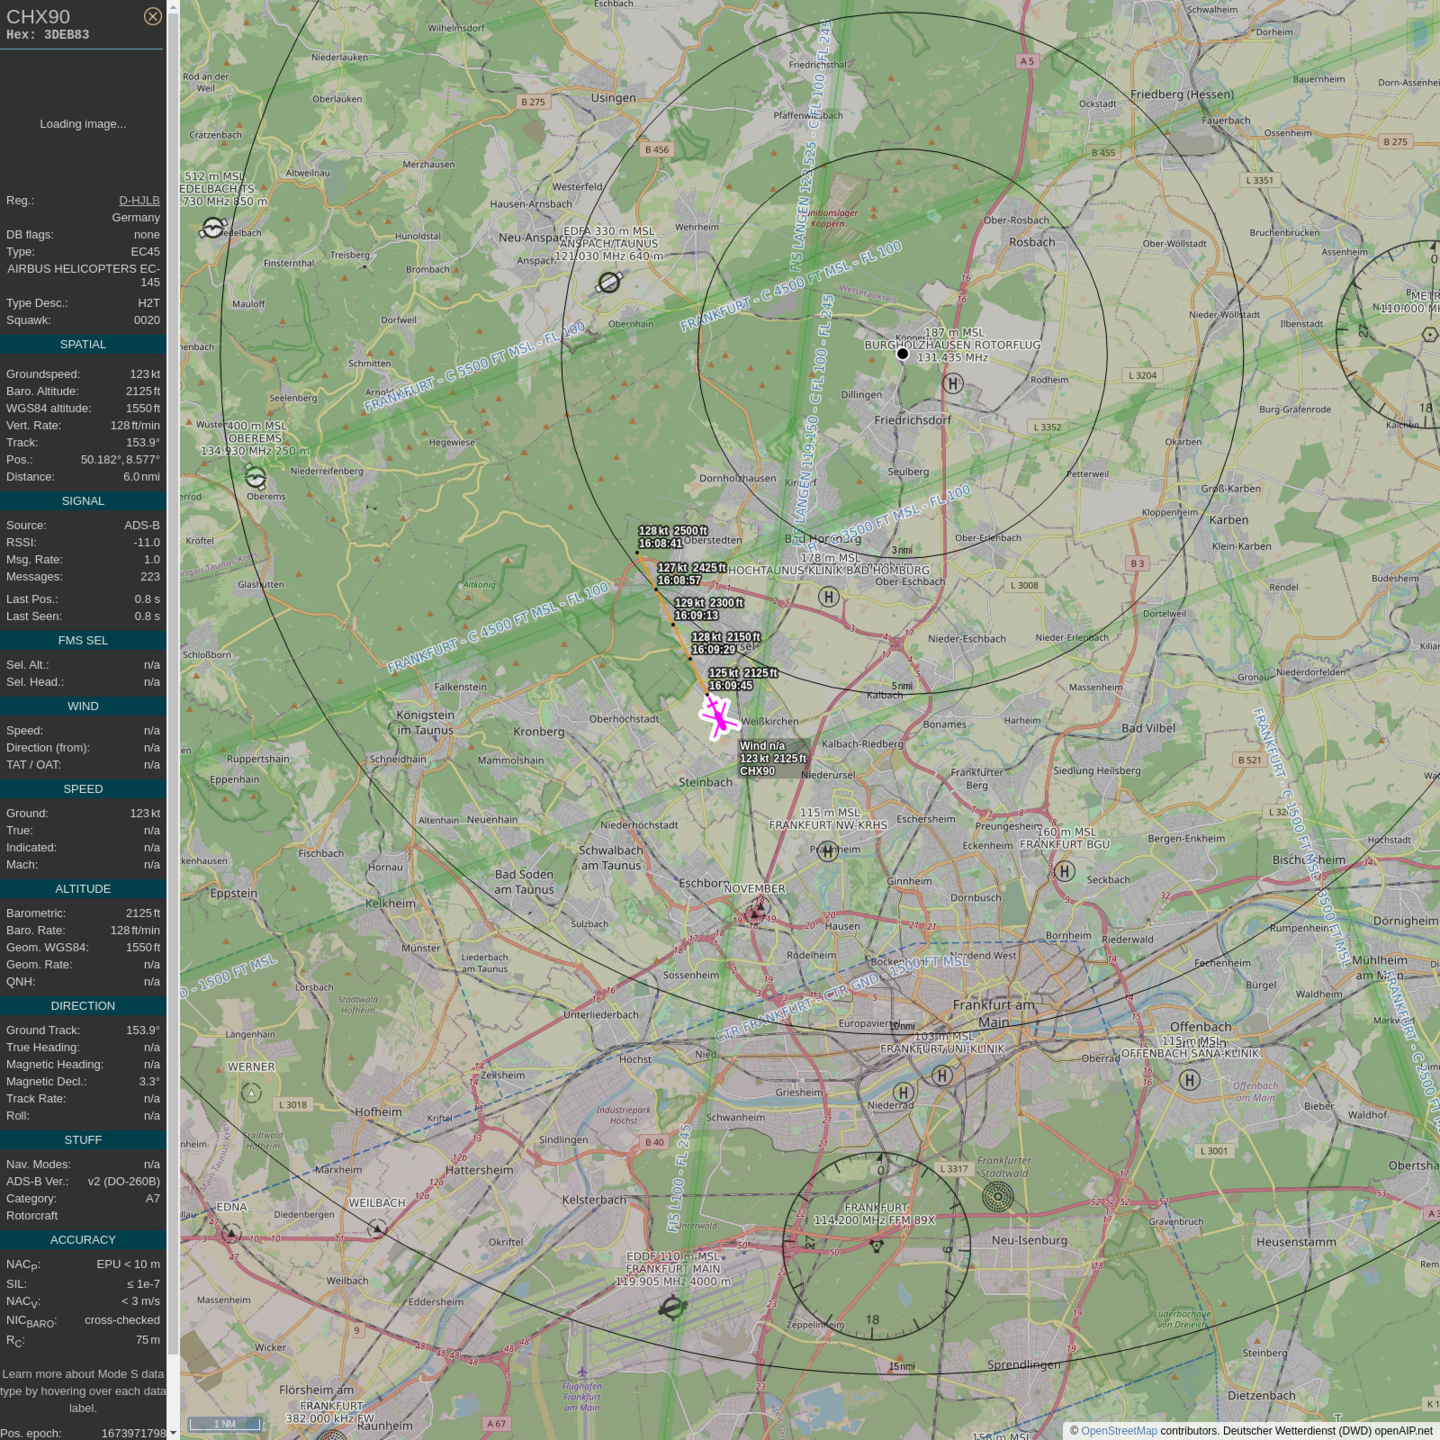
Task: Click the sidebar scrollbar down arrow
Action: tap(173, 1432)
